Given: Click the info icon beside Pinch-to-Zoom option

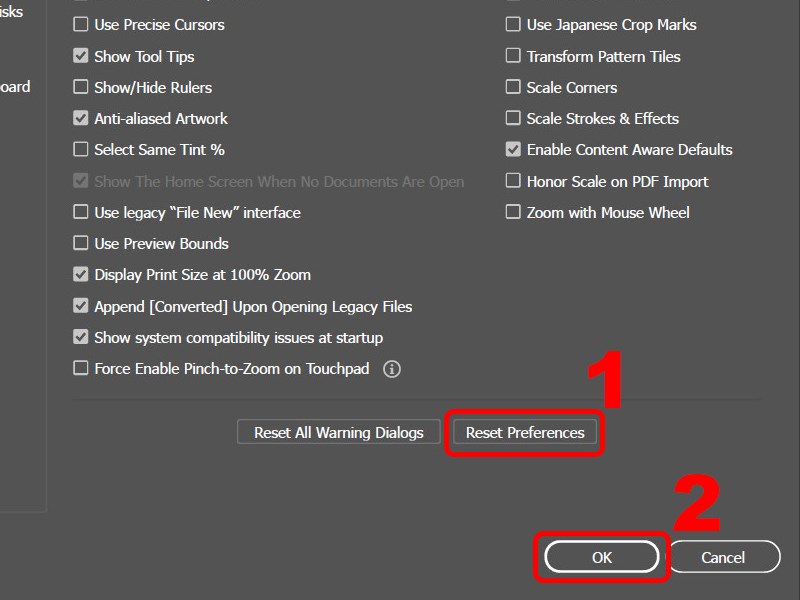Looking at the screenshot, I should click(x=392, y=369).
